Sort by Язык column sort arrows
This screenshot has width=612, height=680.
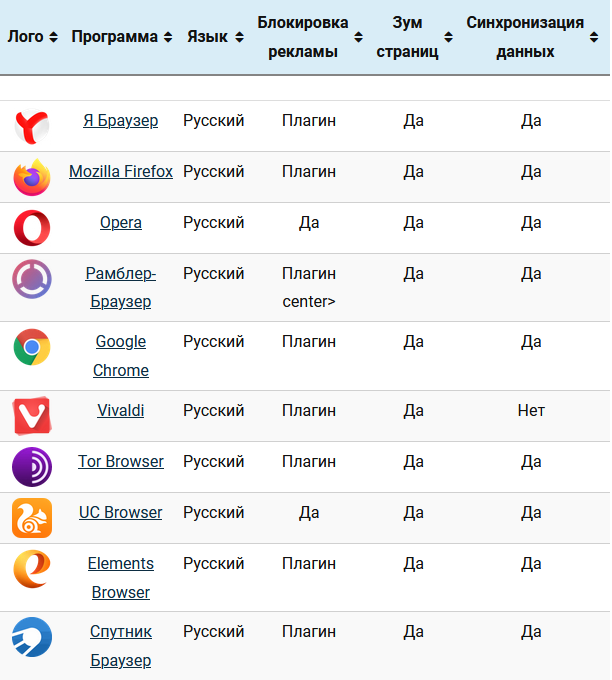point(239,37)
